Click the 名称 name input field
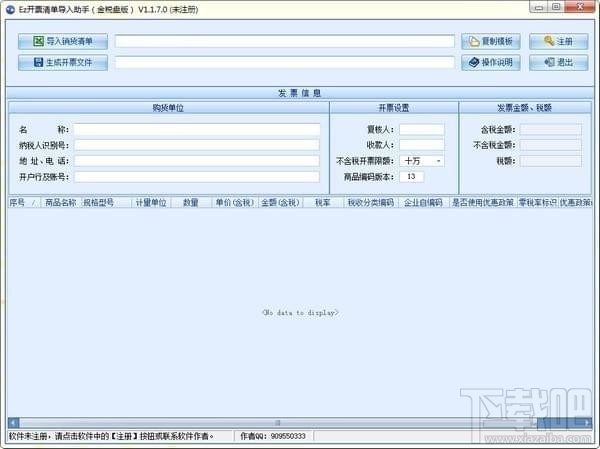600x449 pixels. [197, 129]
